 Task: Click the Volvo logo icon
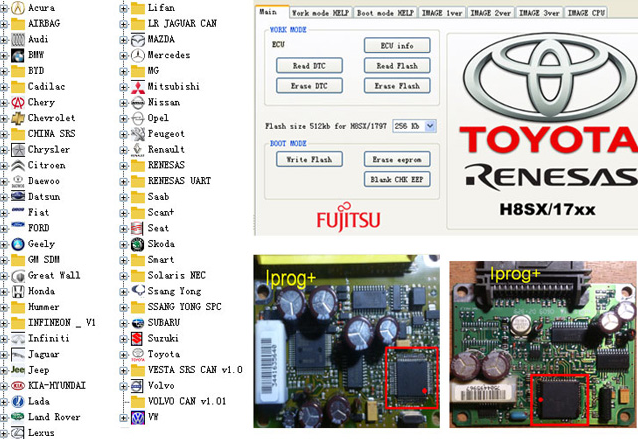137,386
